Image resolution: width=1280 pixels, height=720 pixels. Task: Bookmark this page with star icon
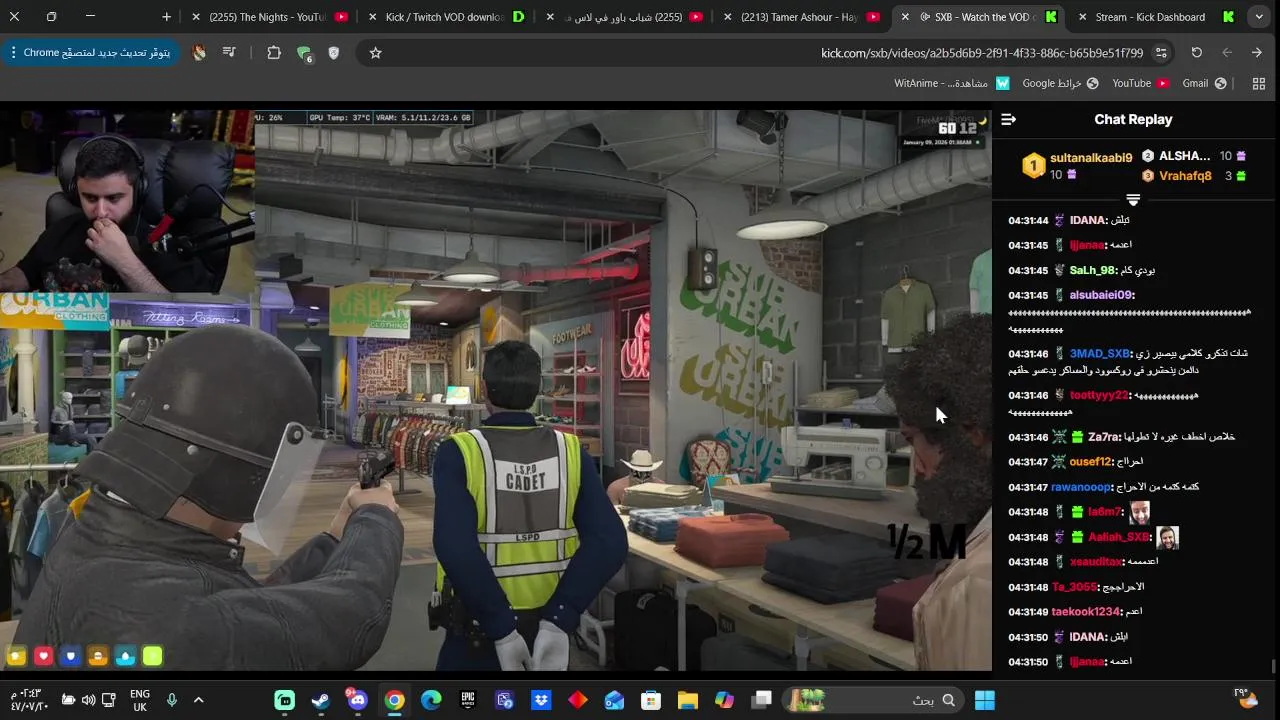coord(375,52)
